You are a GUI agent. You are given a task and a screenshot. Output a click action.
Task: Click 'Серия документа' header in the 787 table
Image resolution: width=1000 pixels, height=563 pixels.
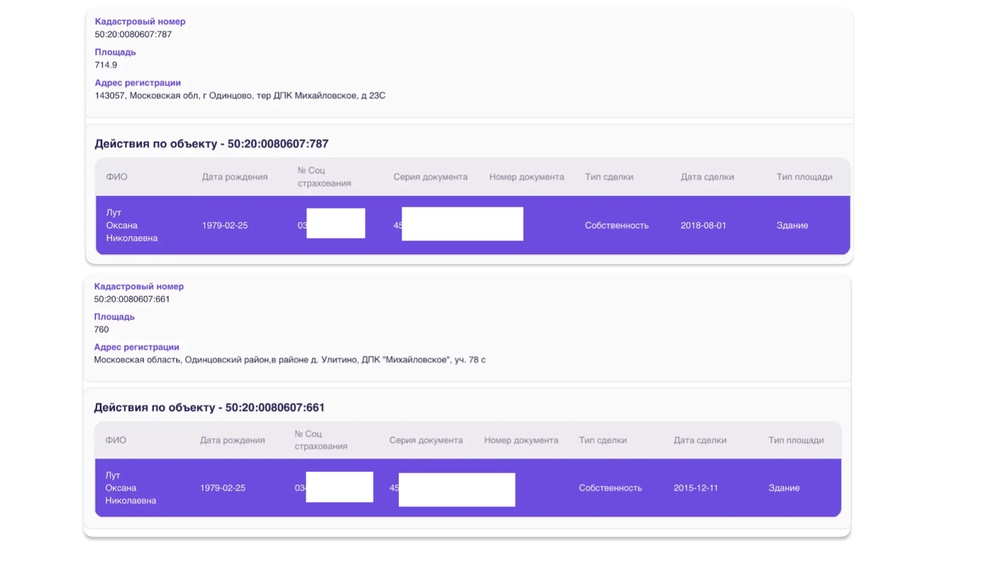pos(430,177)
